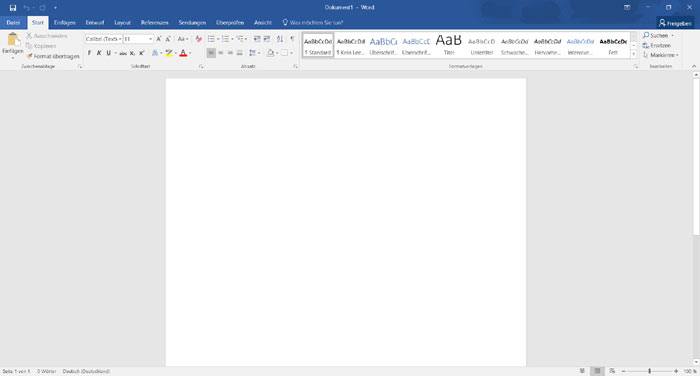Click the align right icon
The height and width of the screenshot is (376, 700).
click(230, 53)
